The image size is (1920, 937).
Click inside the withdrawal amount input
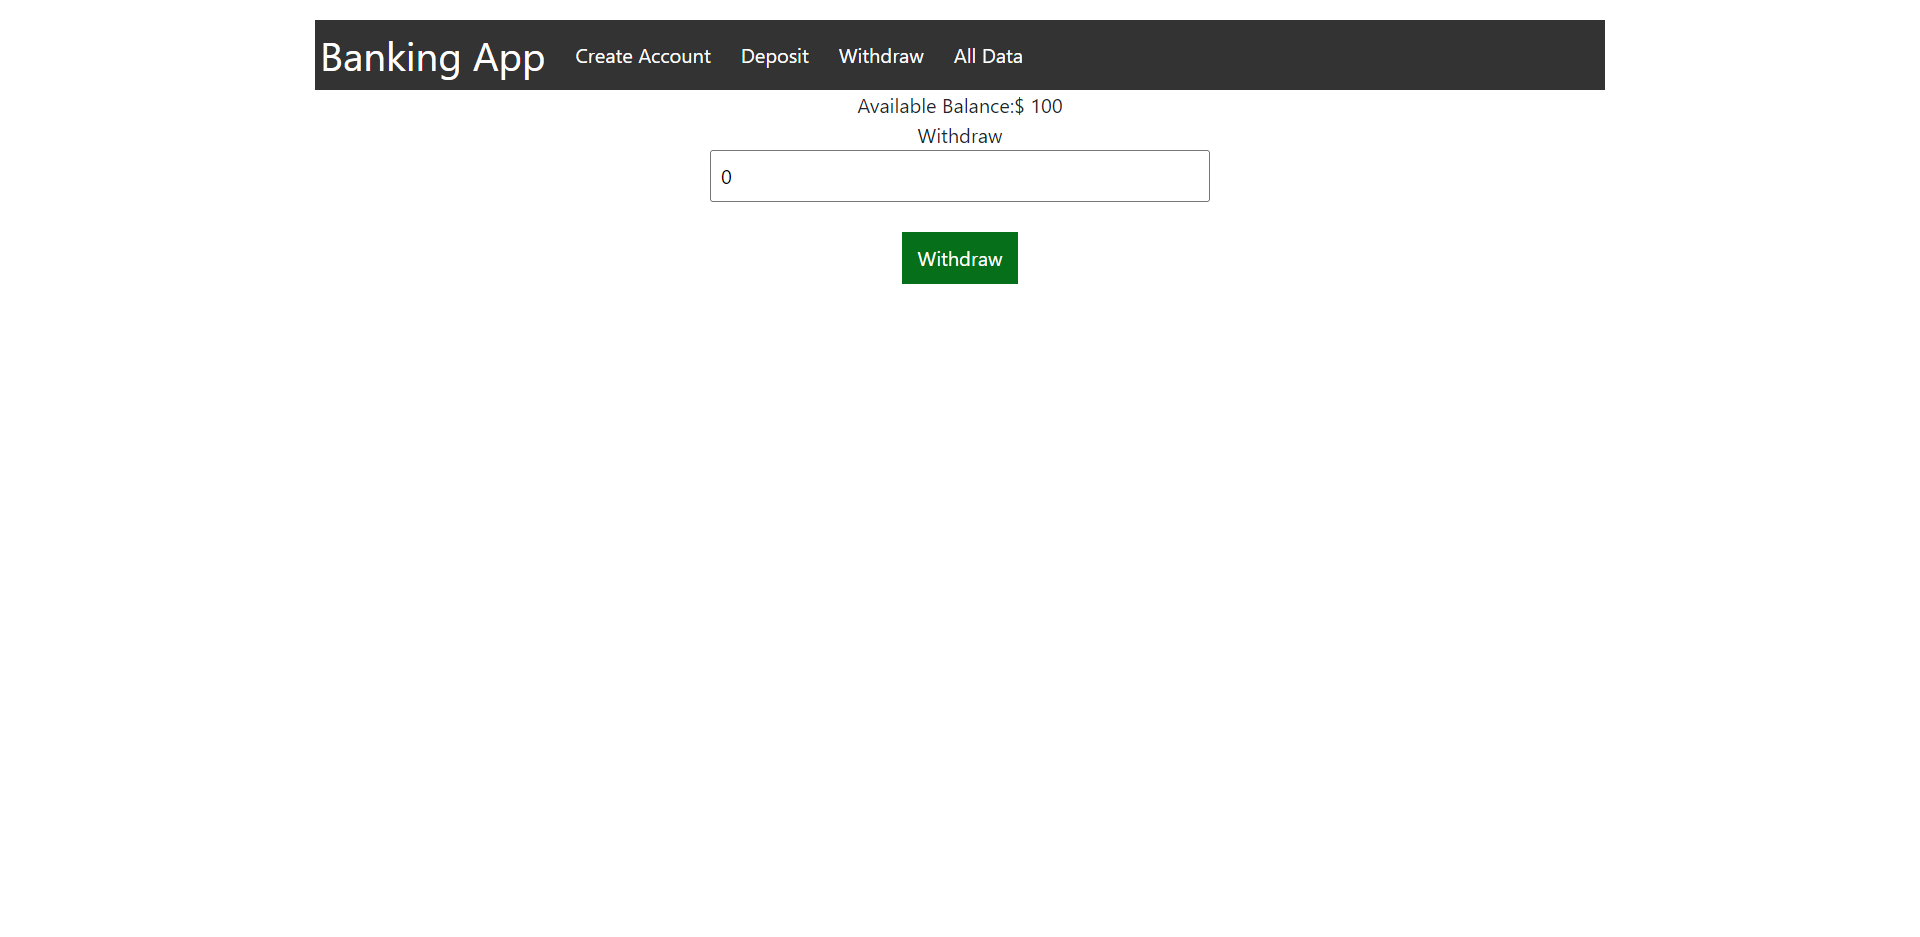point(959,176)
